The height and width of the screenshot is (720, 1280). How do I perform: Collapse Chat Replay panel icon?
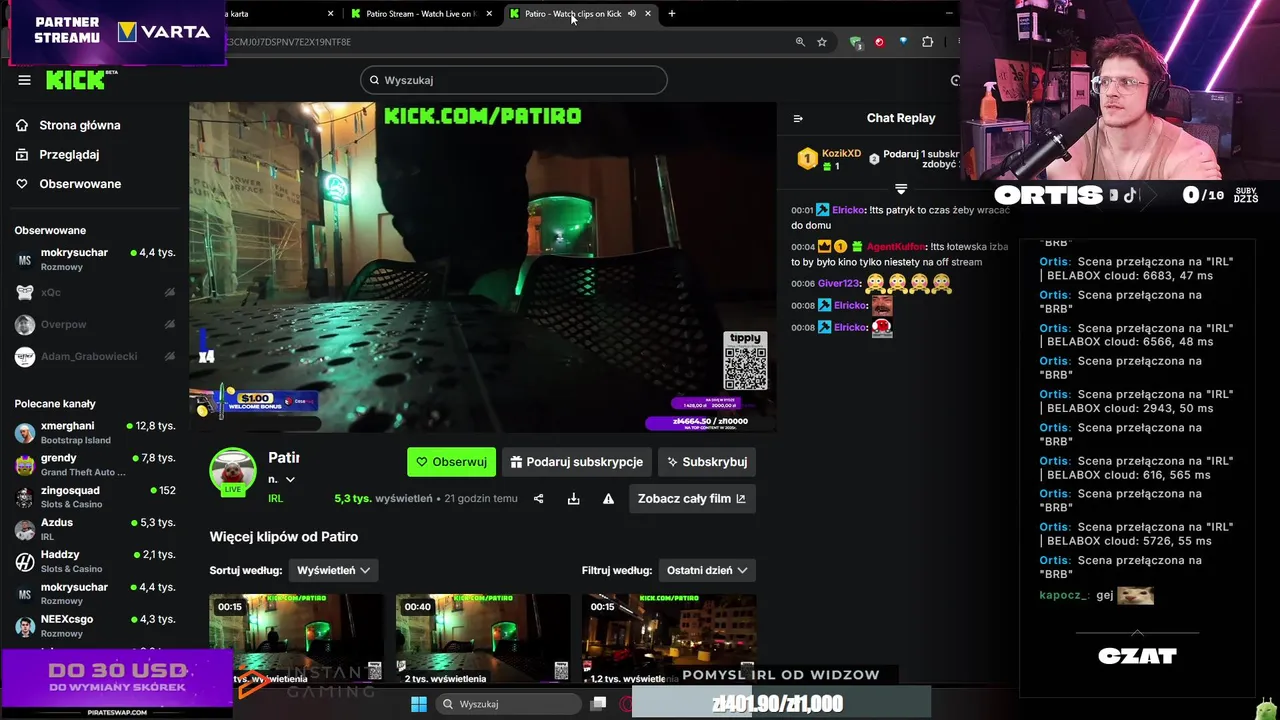pyautogui.click(x=798, y=118)
